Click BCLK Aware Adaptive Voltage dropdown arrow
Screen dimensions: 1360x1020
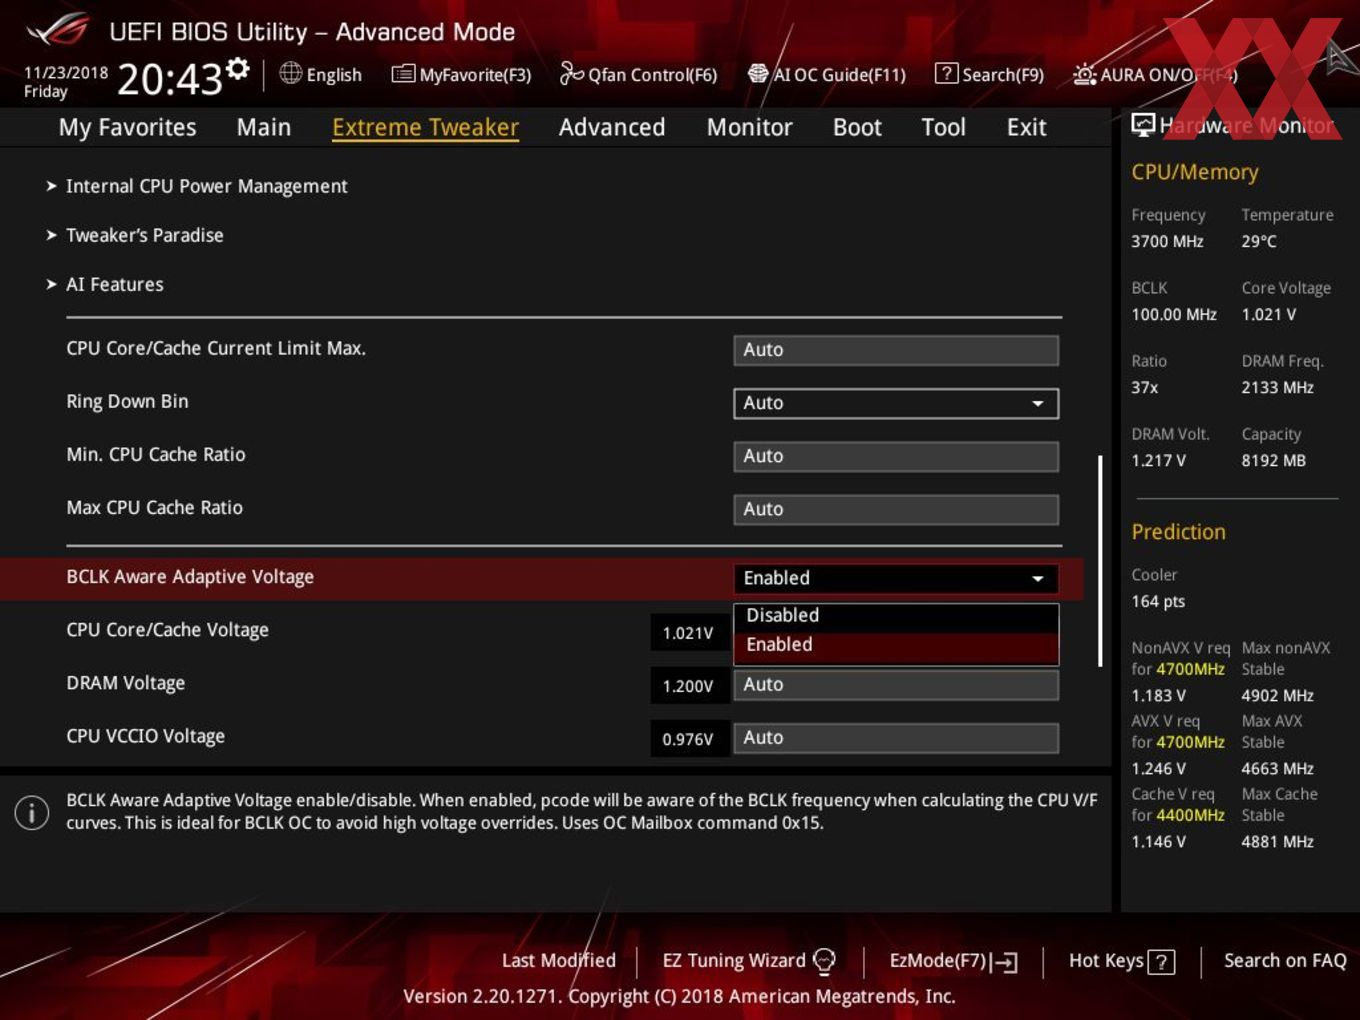pos(1038,578)
